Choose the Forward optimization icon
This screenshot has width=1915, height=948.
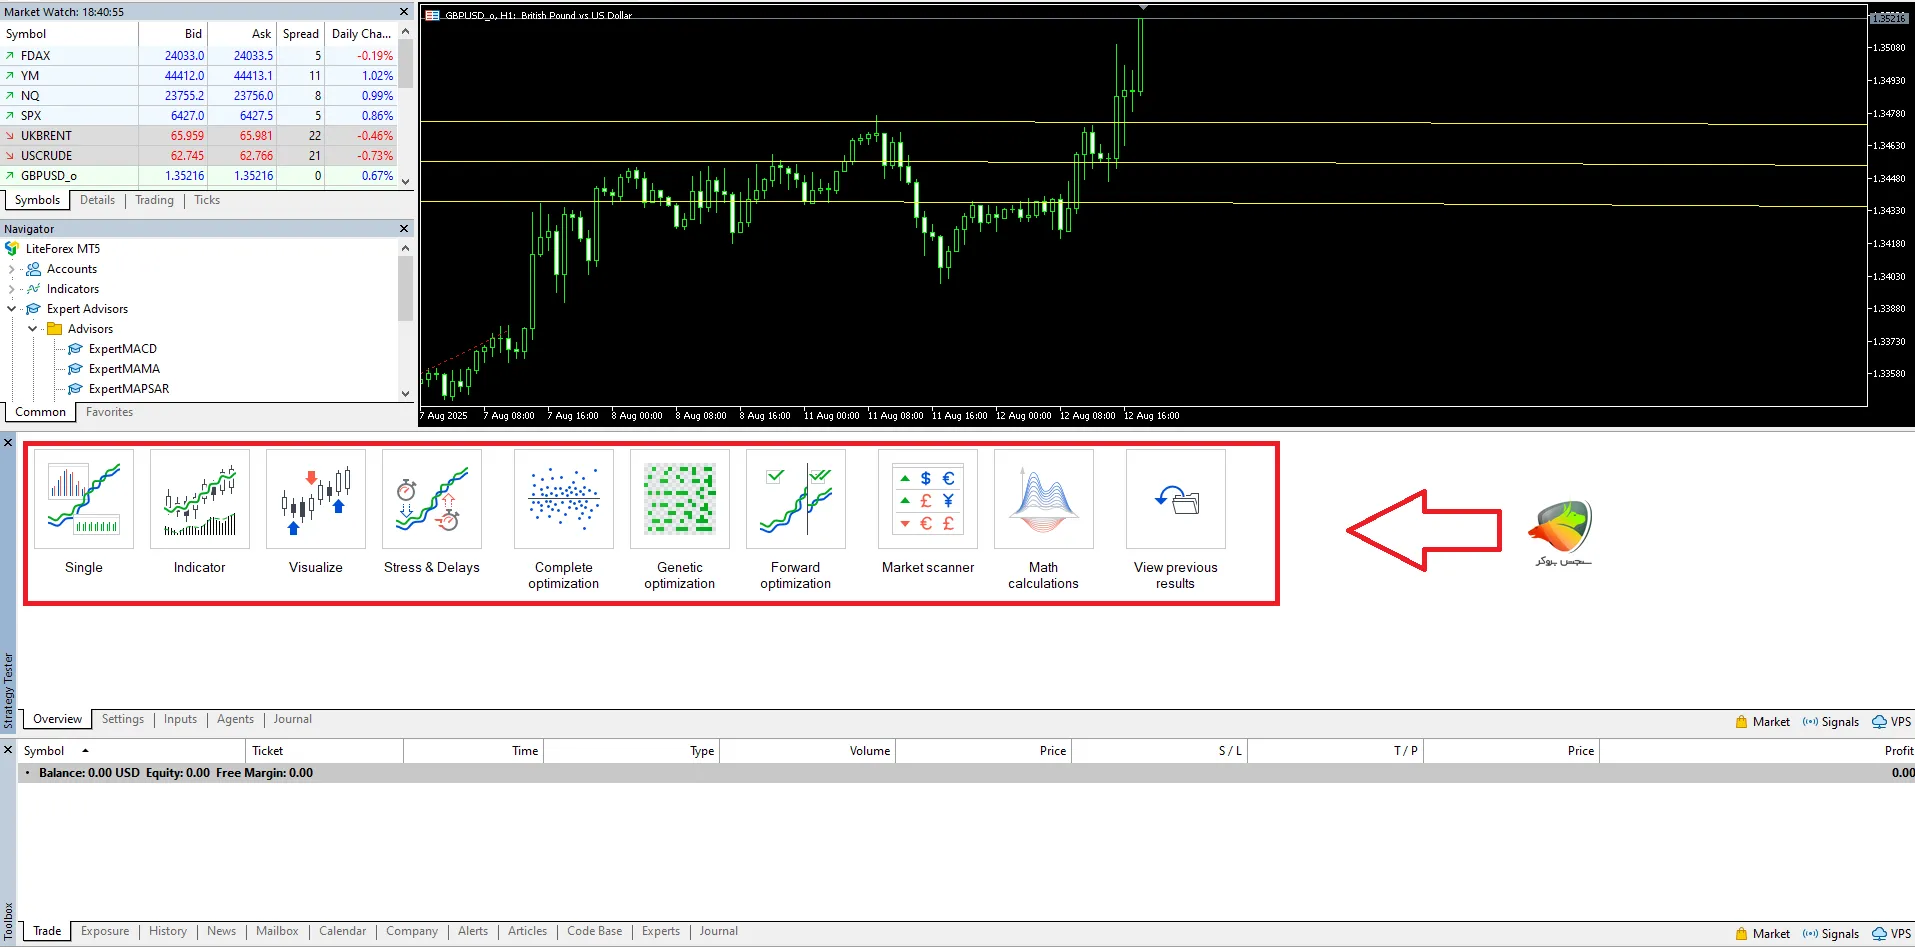[x=796, y=499]
